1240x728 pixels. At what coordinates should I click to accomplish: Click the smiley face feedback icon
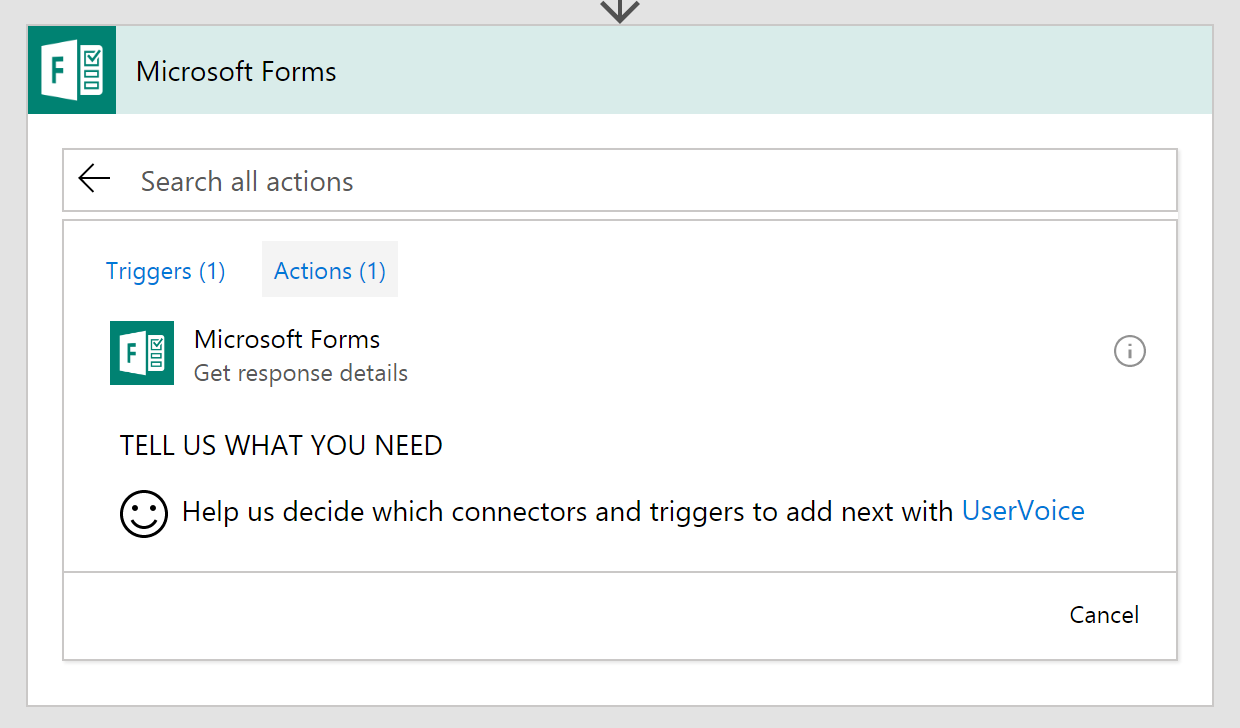(144, 513)
